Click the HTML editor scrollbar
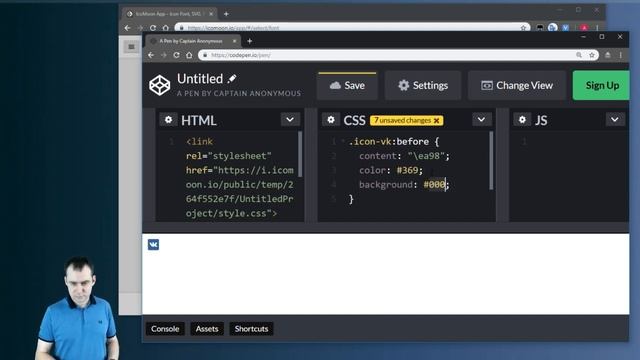 tap(300, 154)
